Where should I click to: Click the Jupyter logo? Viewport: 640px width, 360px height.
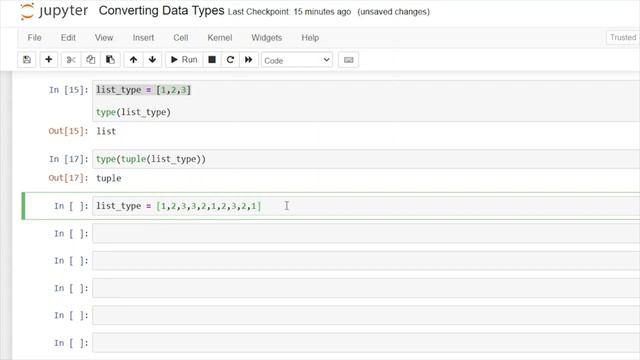click(54, 11)
